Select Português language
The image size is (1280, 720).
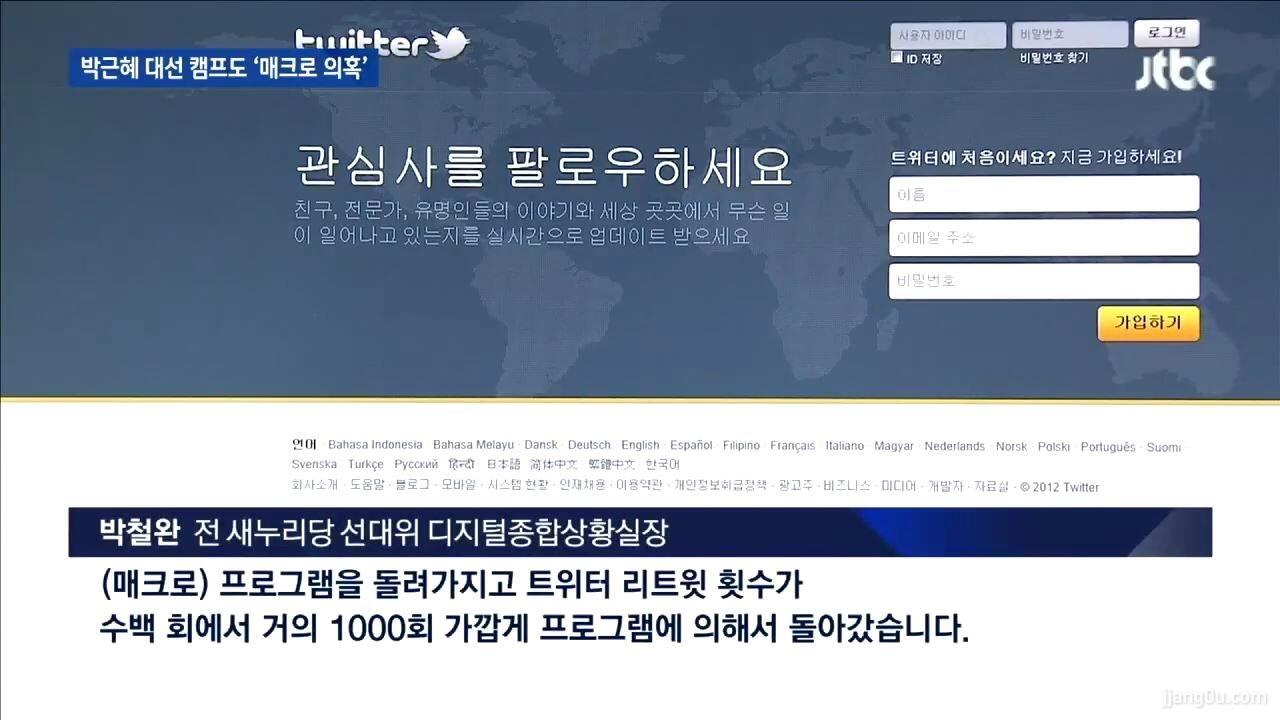point(1108,447)
